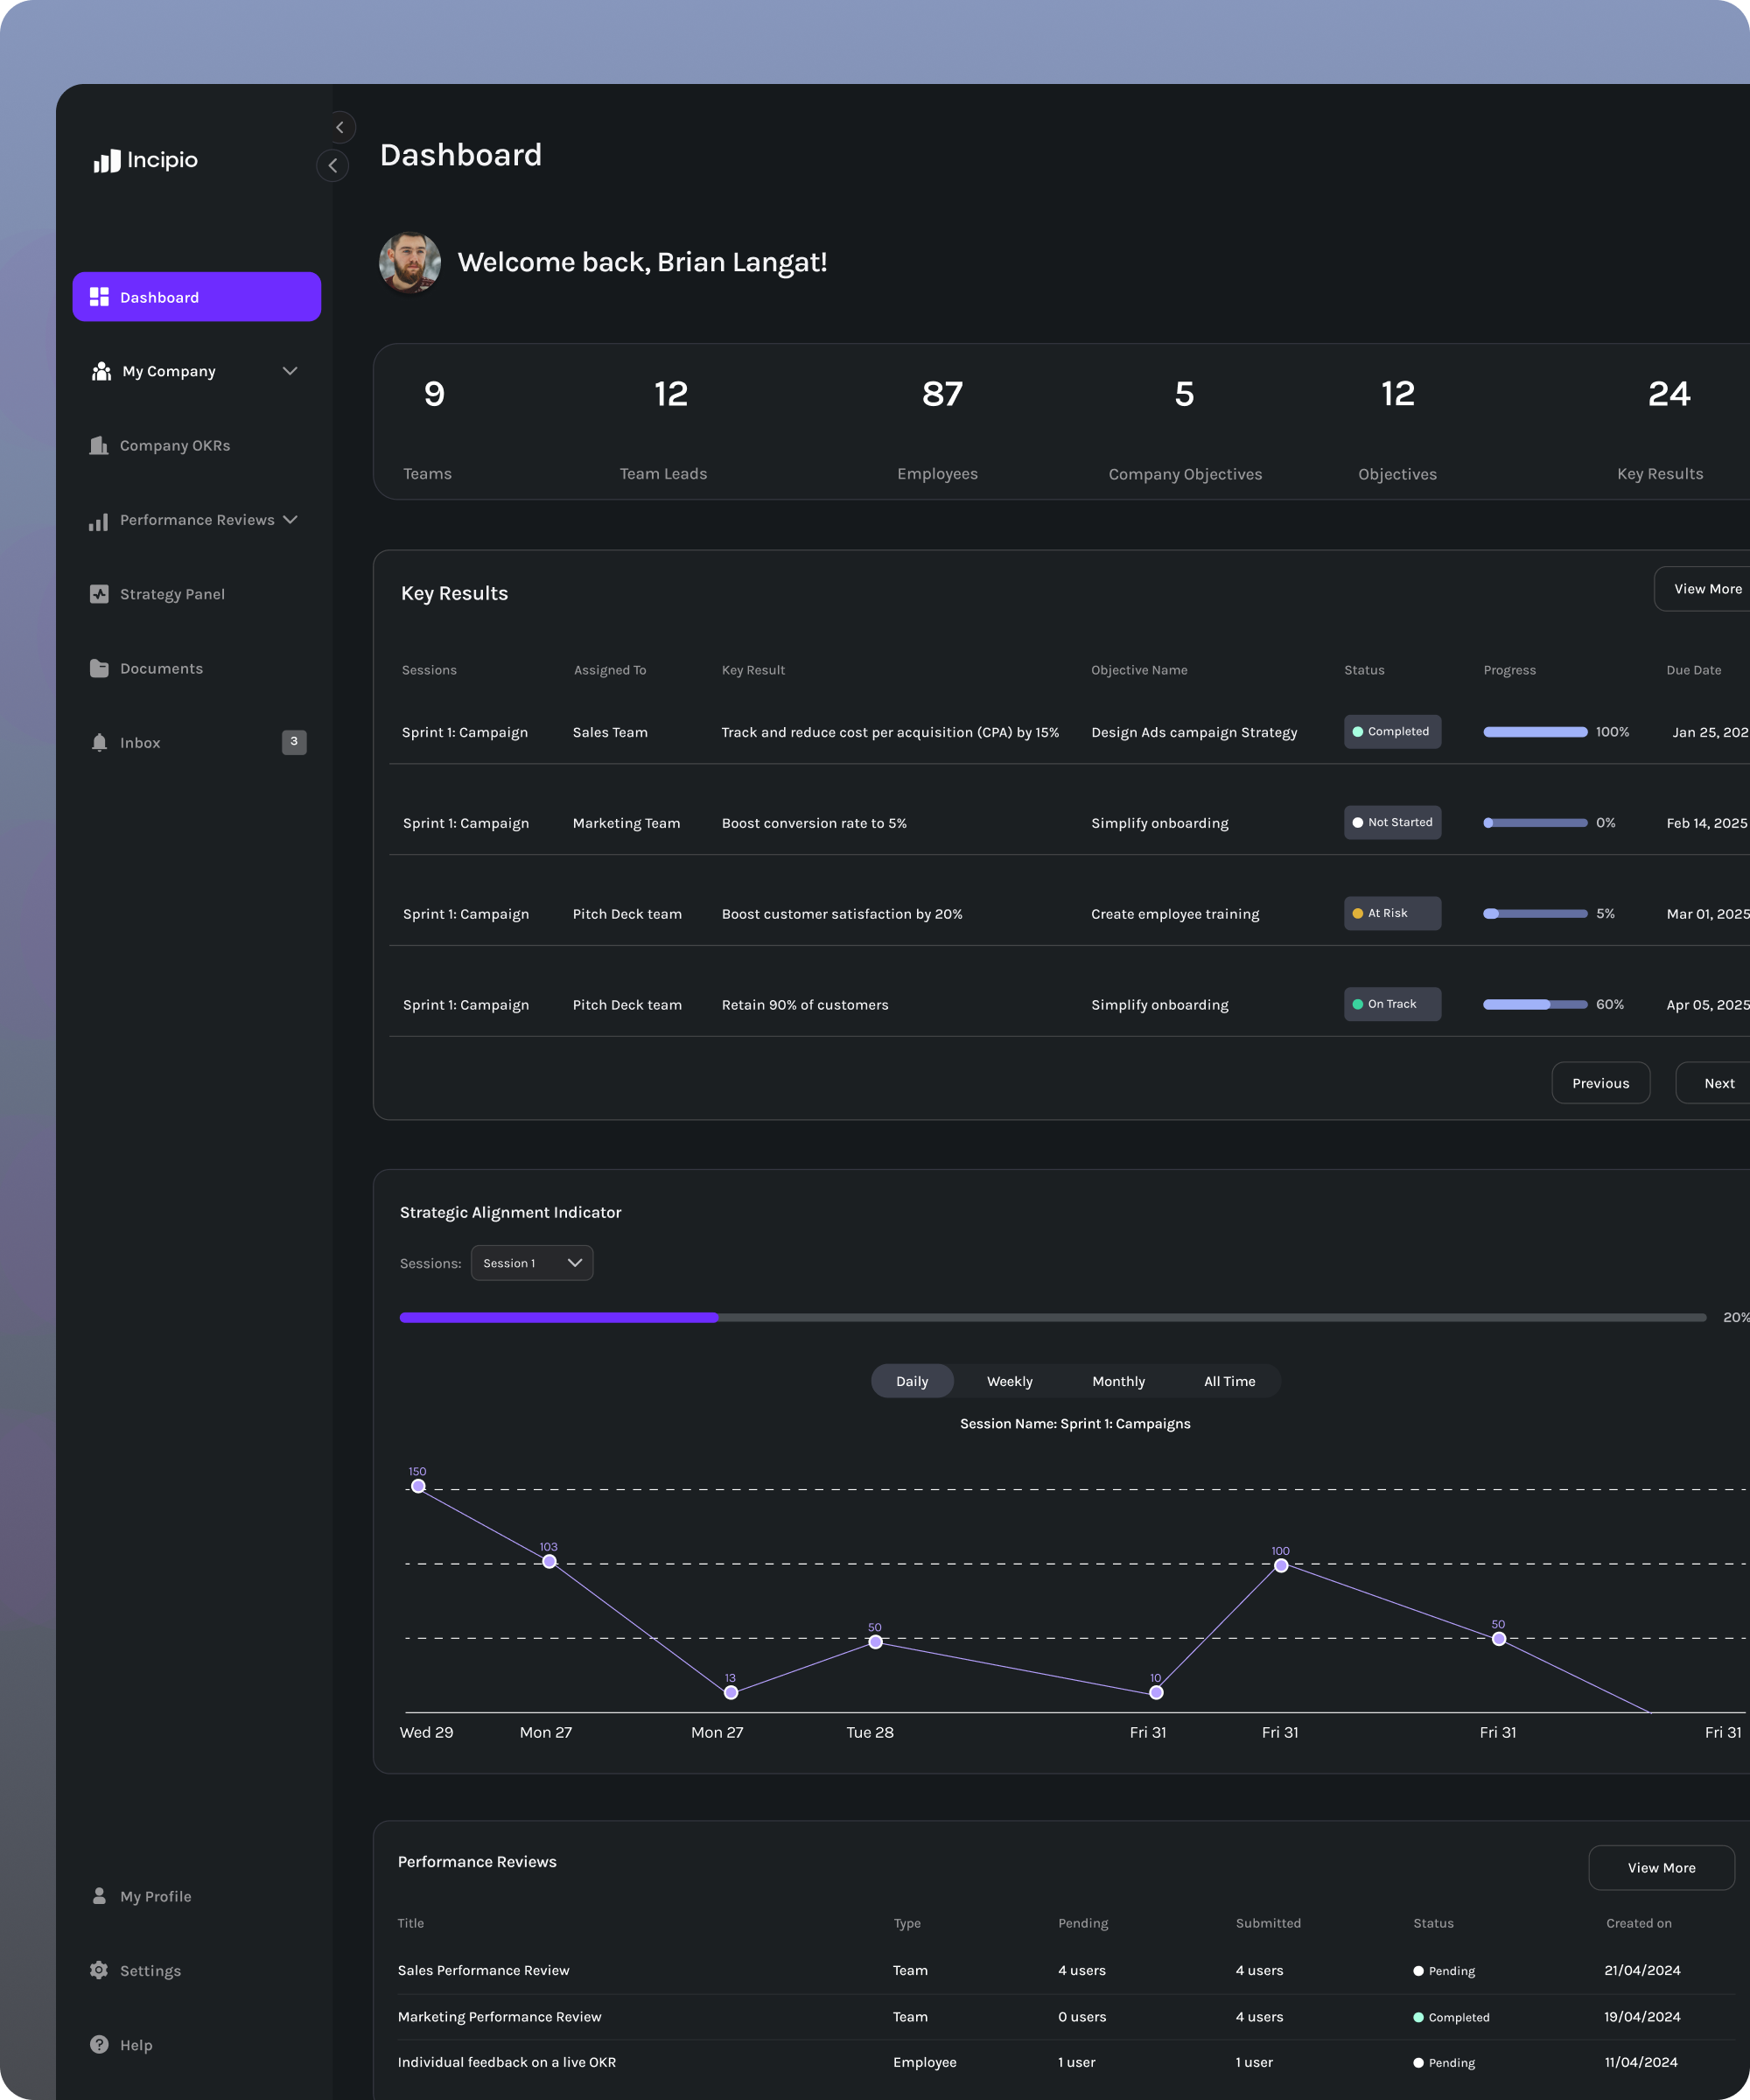Click the Inbox bell icon

pyautogui.click(x=99, y=742)
